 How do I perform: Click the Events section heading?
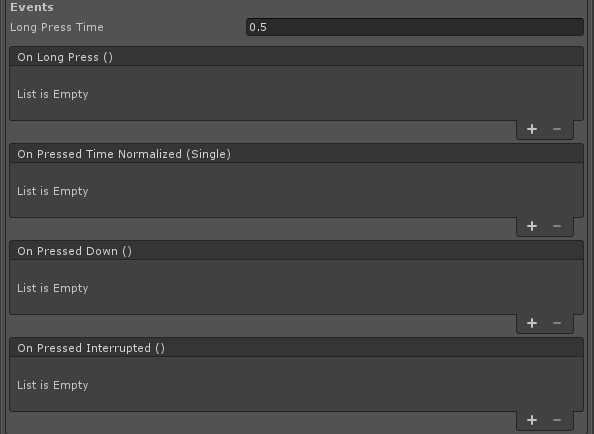(32, 7)
